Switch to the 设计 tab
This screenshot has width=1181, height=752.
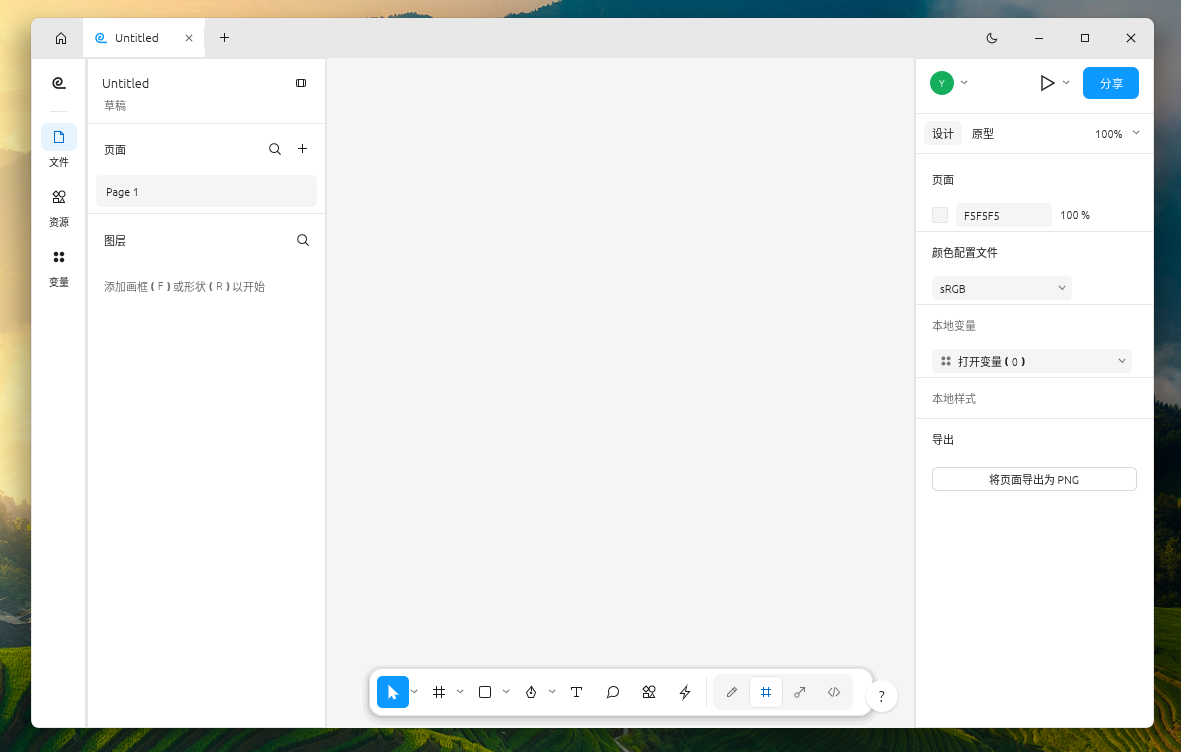click(x=943, y=134)
